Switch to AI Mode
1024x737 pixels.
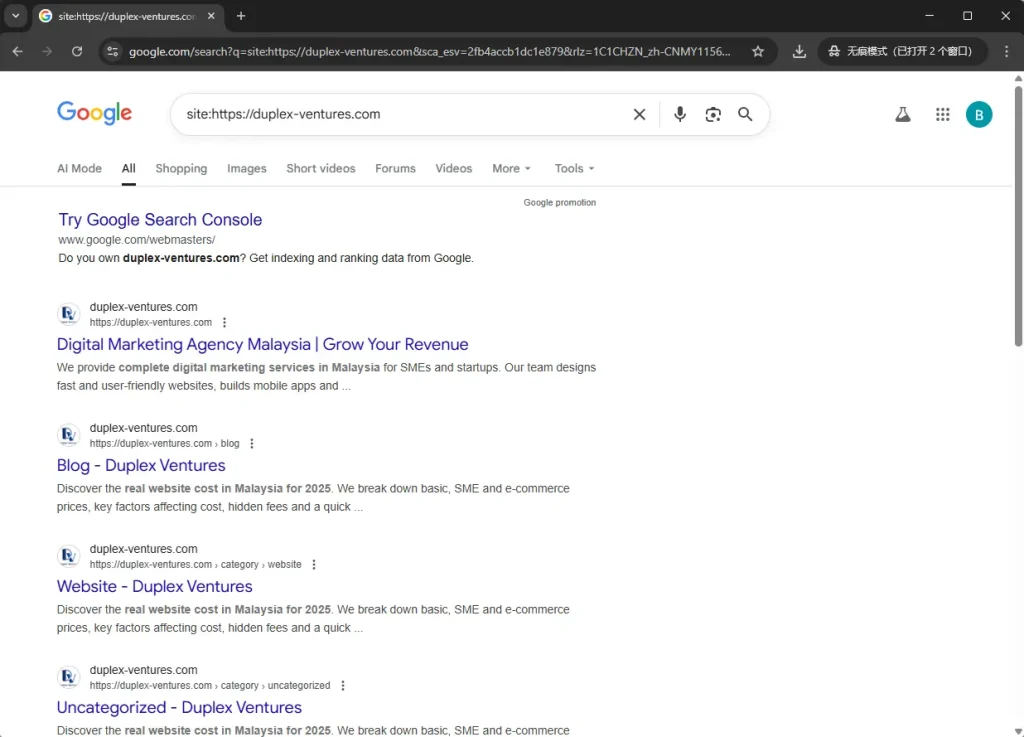pos(79,168)
